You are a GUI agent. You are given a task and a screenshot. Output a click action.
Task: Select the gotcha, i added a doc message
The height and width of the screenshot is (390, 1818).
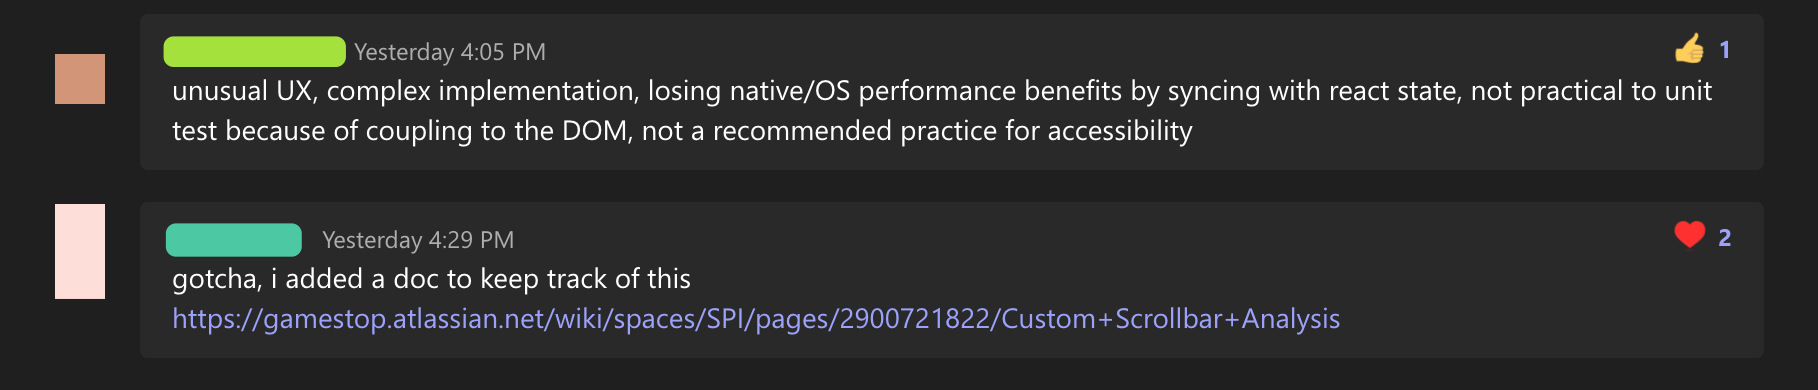point(952,280)
